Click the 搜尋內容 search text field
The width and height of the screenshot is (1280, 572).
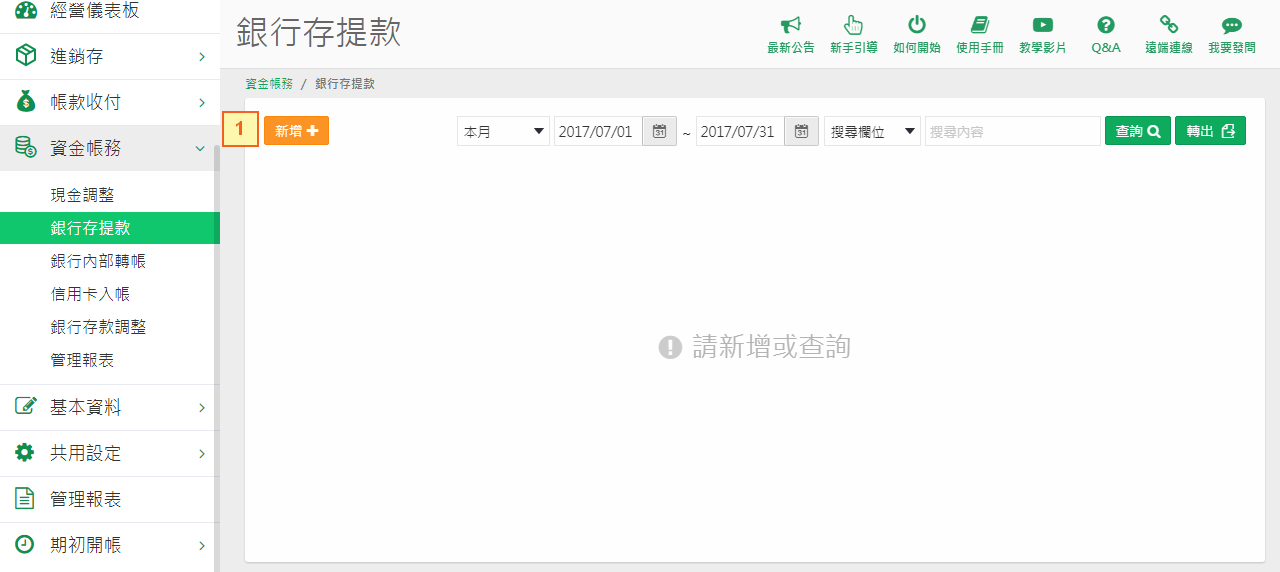coord(1012,131)
